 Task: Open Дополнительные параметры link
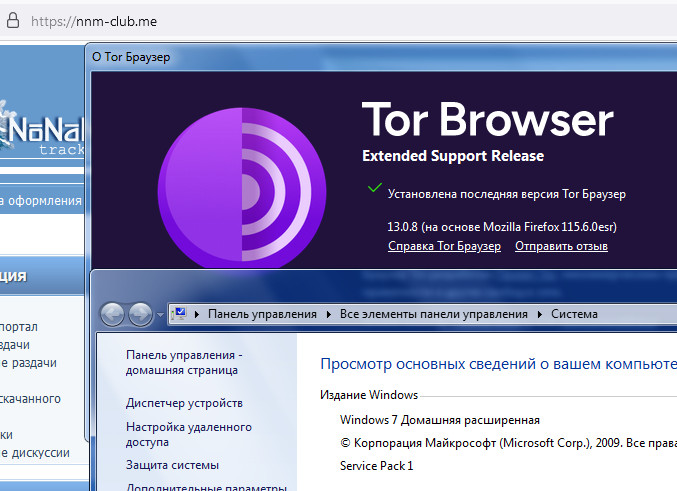206,487
